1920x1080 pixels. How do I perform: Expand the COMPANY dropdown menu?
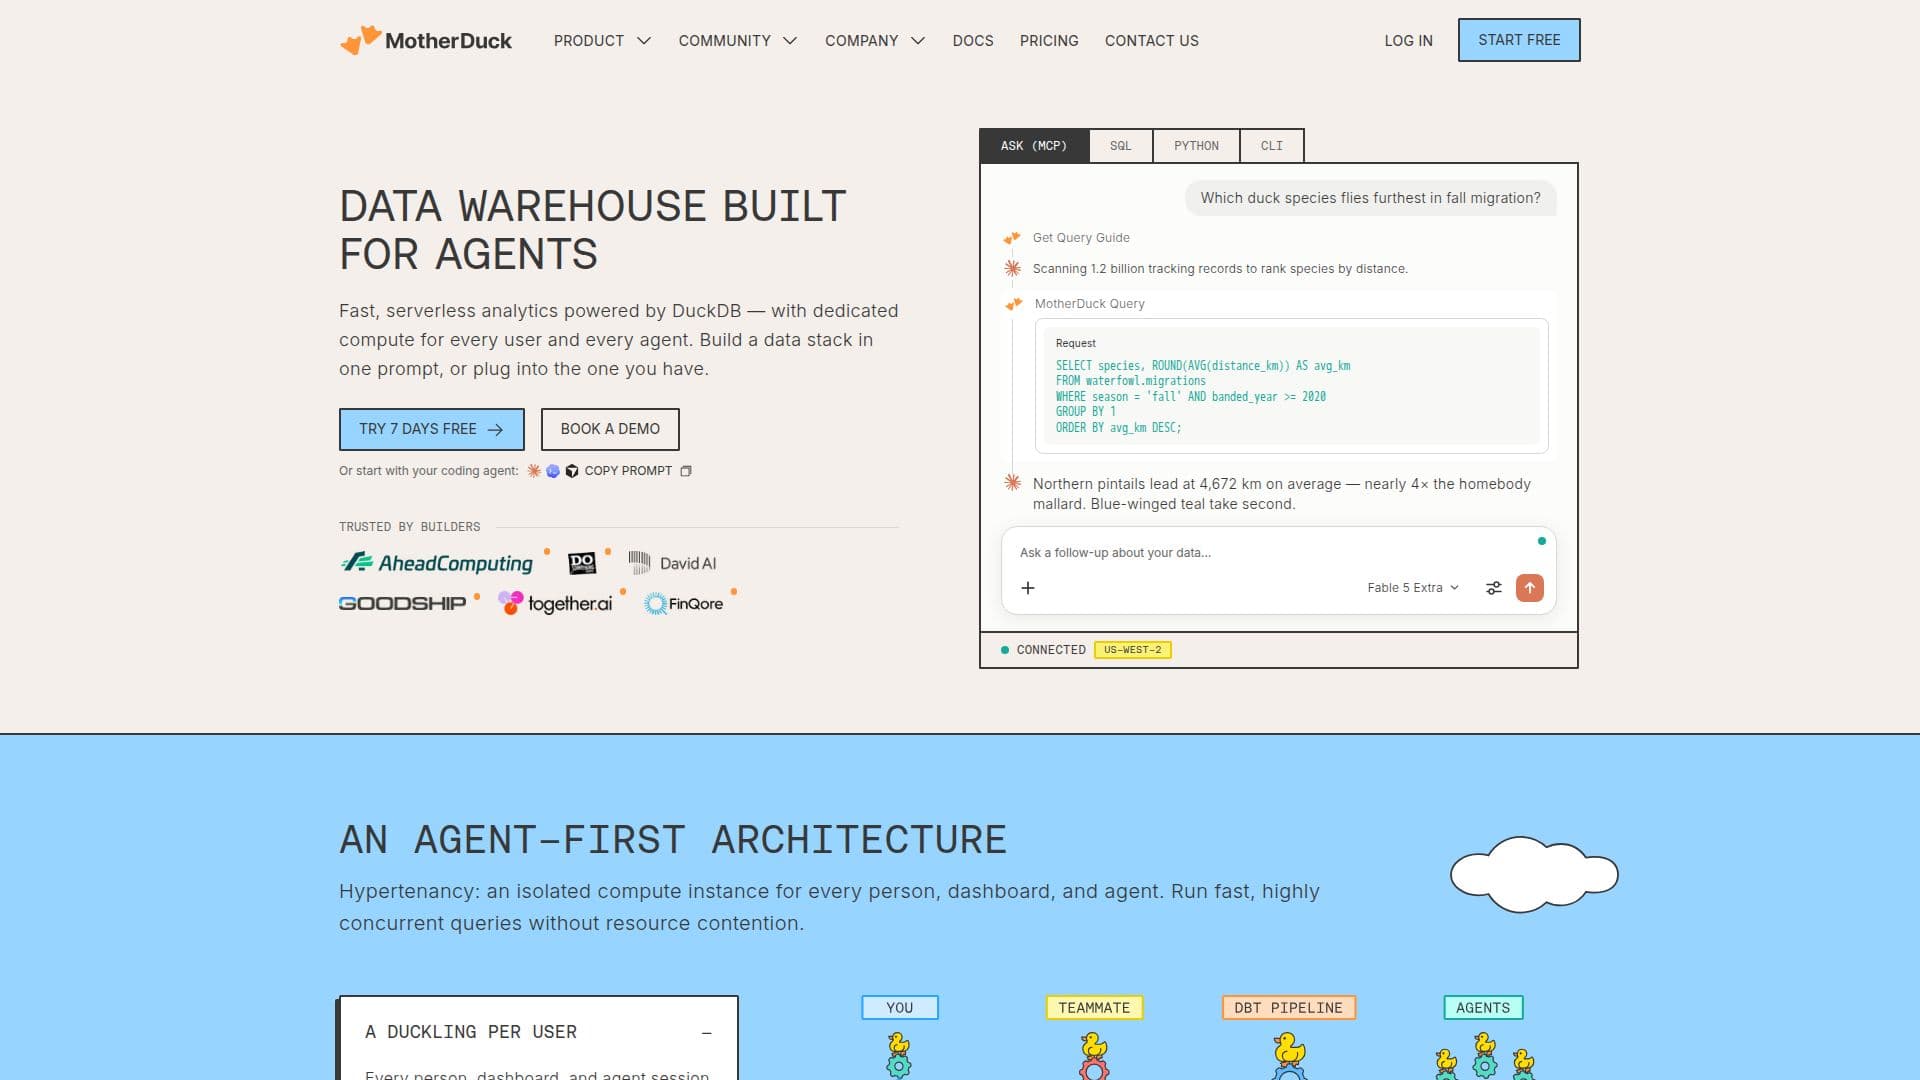[x=875, y=41]
